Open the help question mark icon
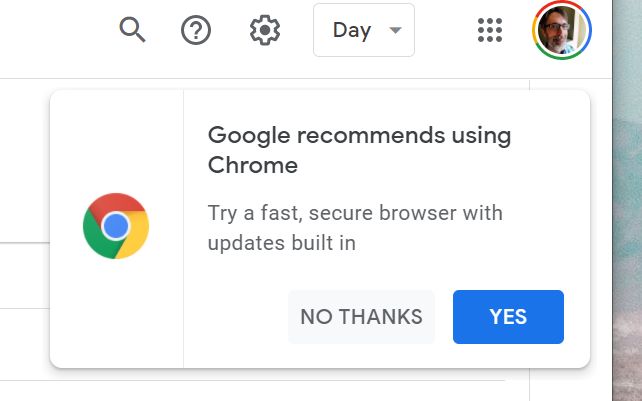This screenshot has width=642, height=401. [196, 30]
